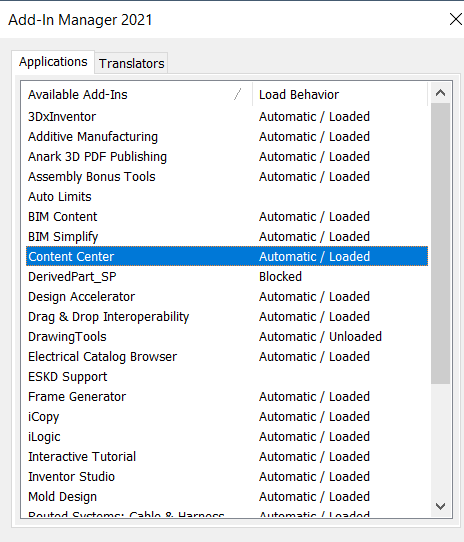Click the load behavior of Additive Manufacturing
The height and width of the screenshot is (542, 464).
pos(314,137)
